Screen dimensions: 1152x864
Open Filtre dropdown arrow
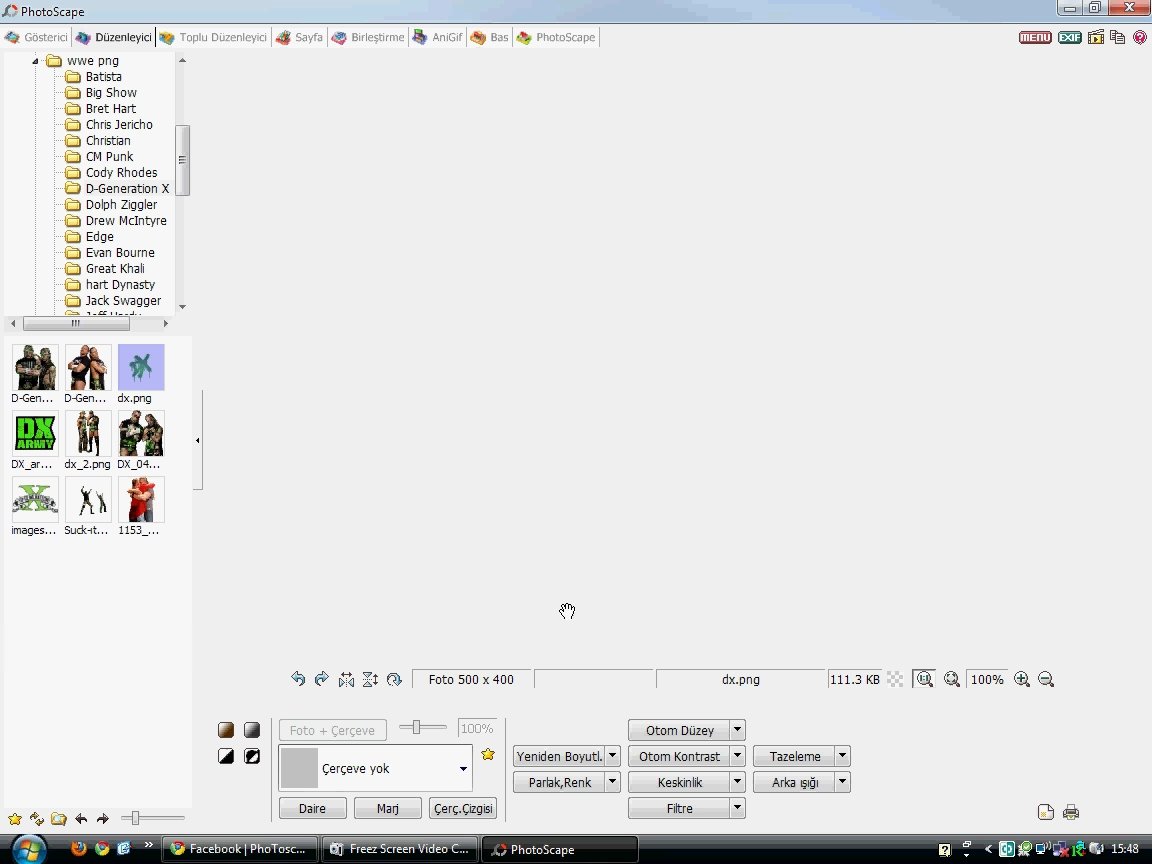click(738, 808)
